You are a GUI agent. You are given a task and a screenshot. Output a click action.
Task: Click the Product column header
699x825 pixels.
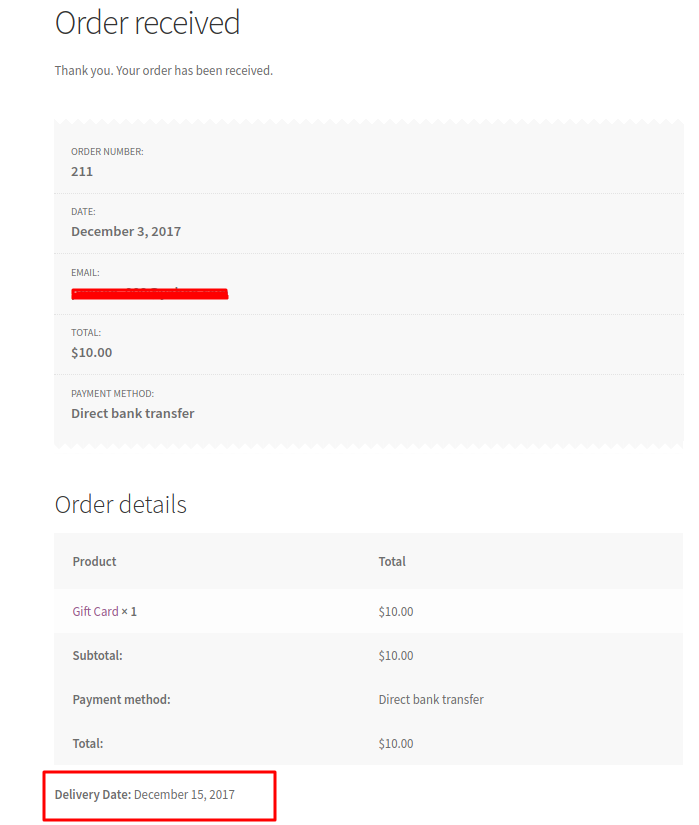(94, 561)
